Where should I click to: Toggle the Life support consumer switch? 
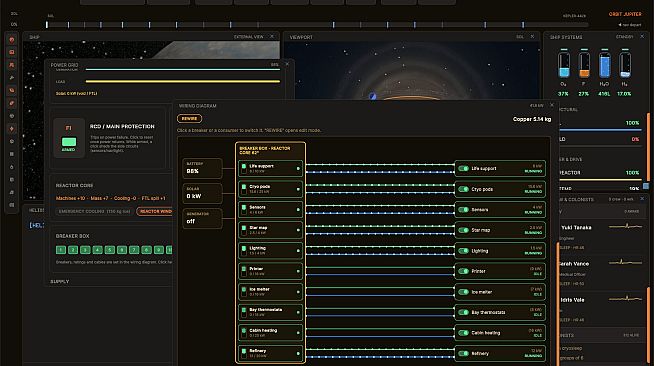click(x=463, y=168)
